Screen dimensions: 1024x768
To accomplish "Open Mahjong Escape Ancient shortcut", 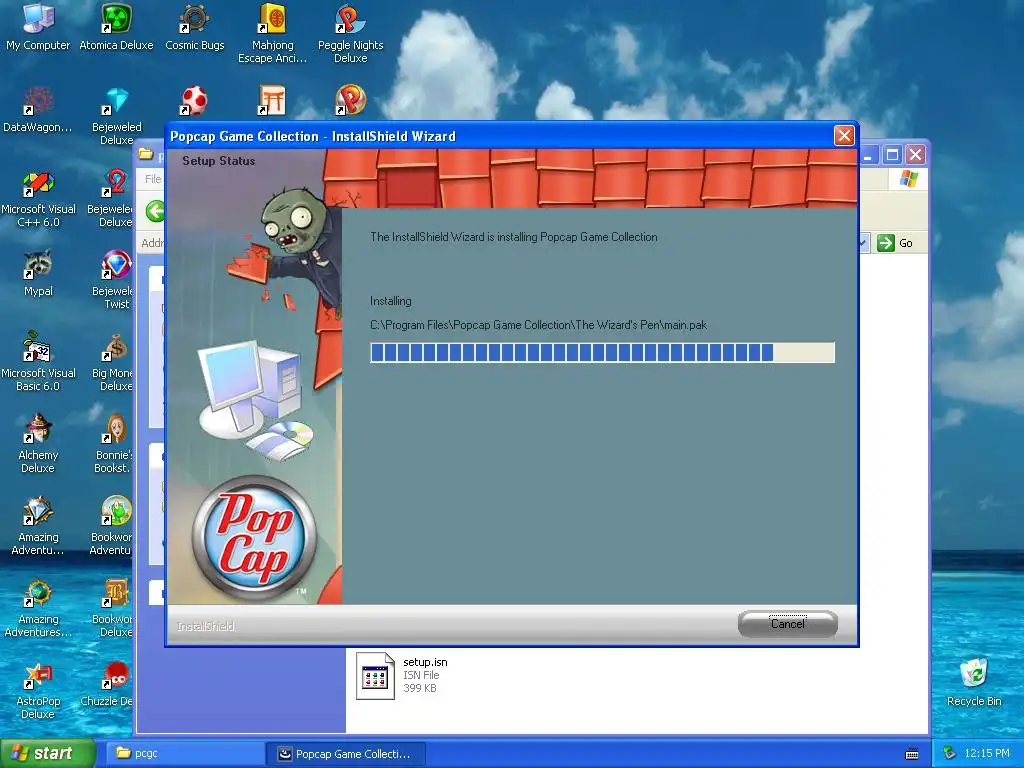I will (272, 33).
